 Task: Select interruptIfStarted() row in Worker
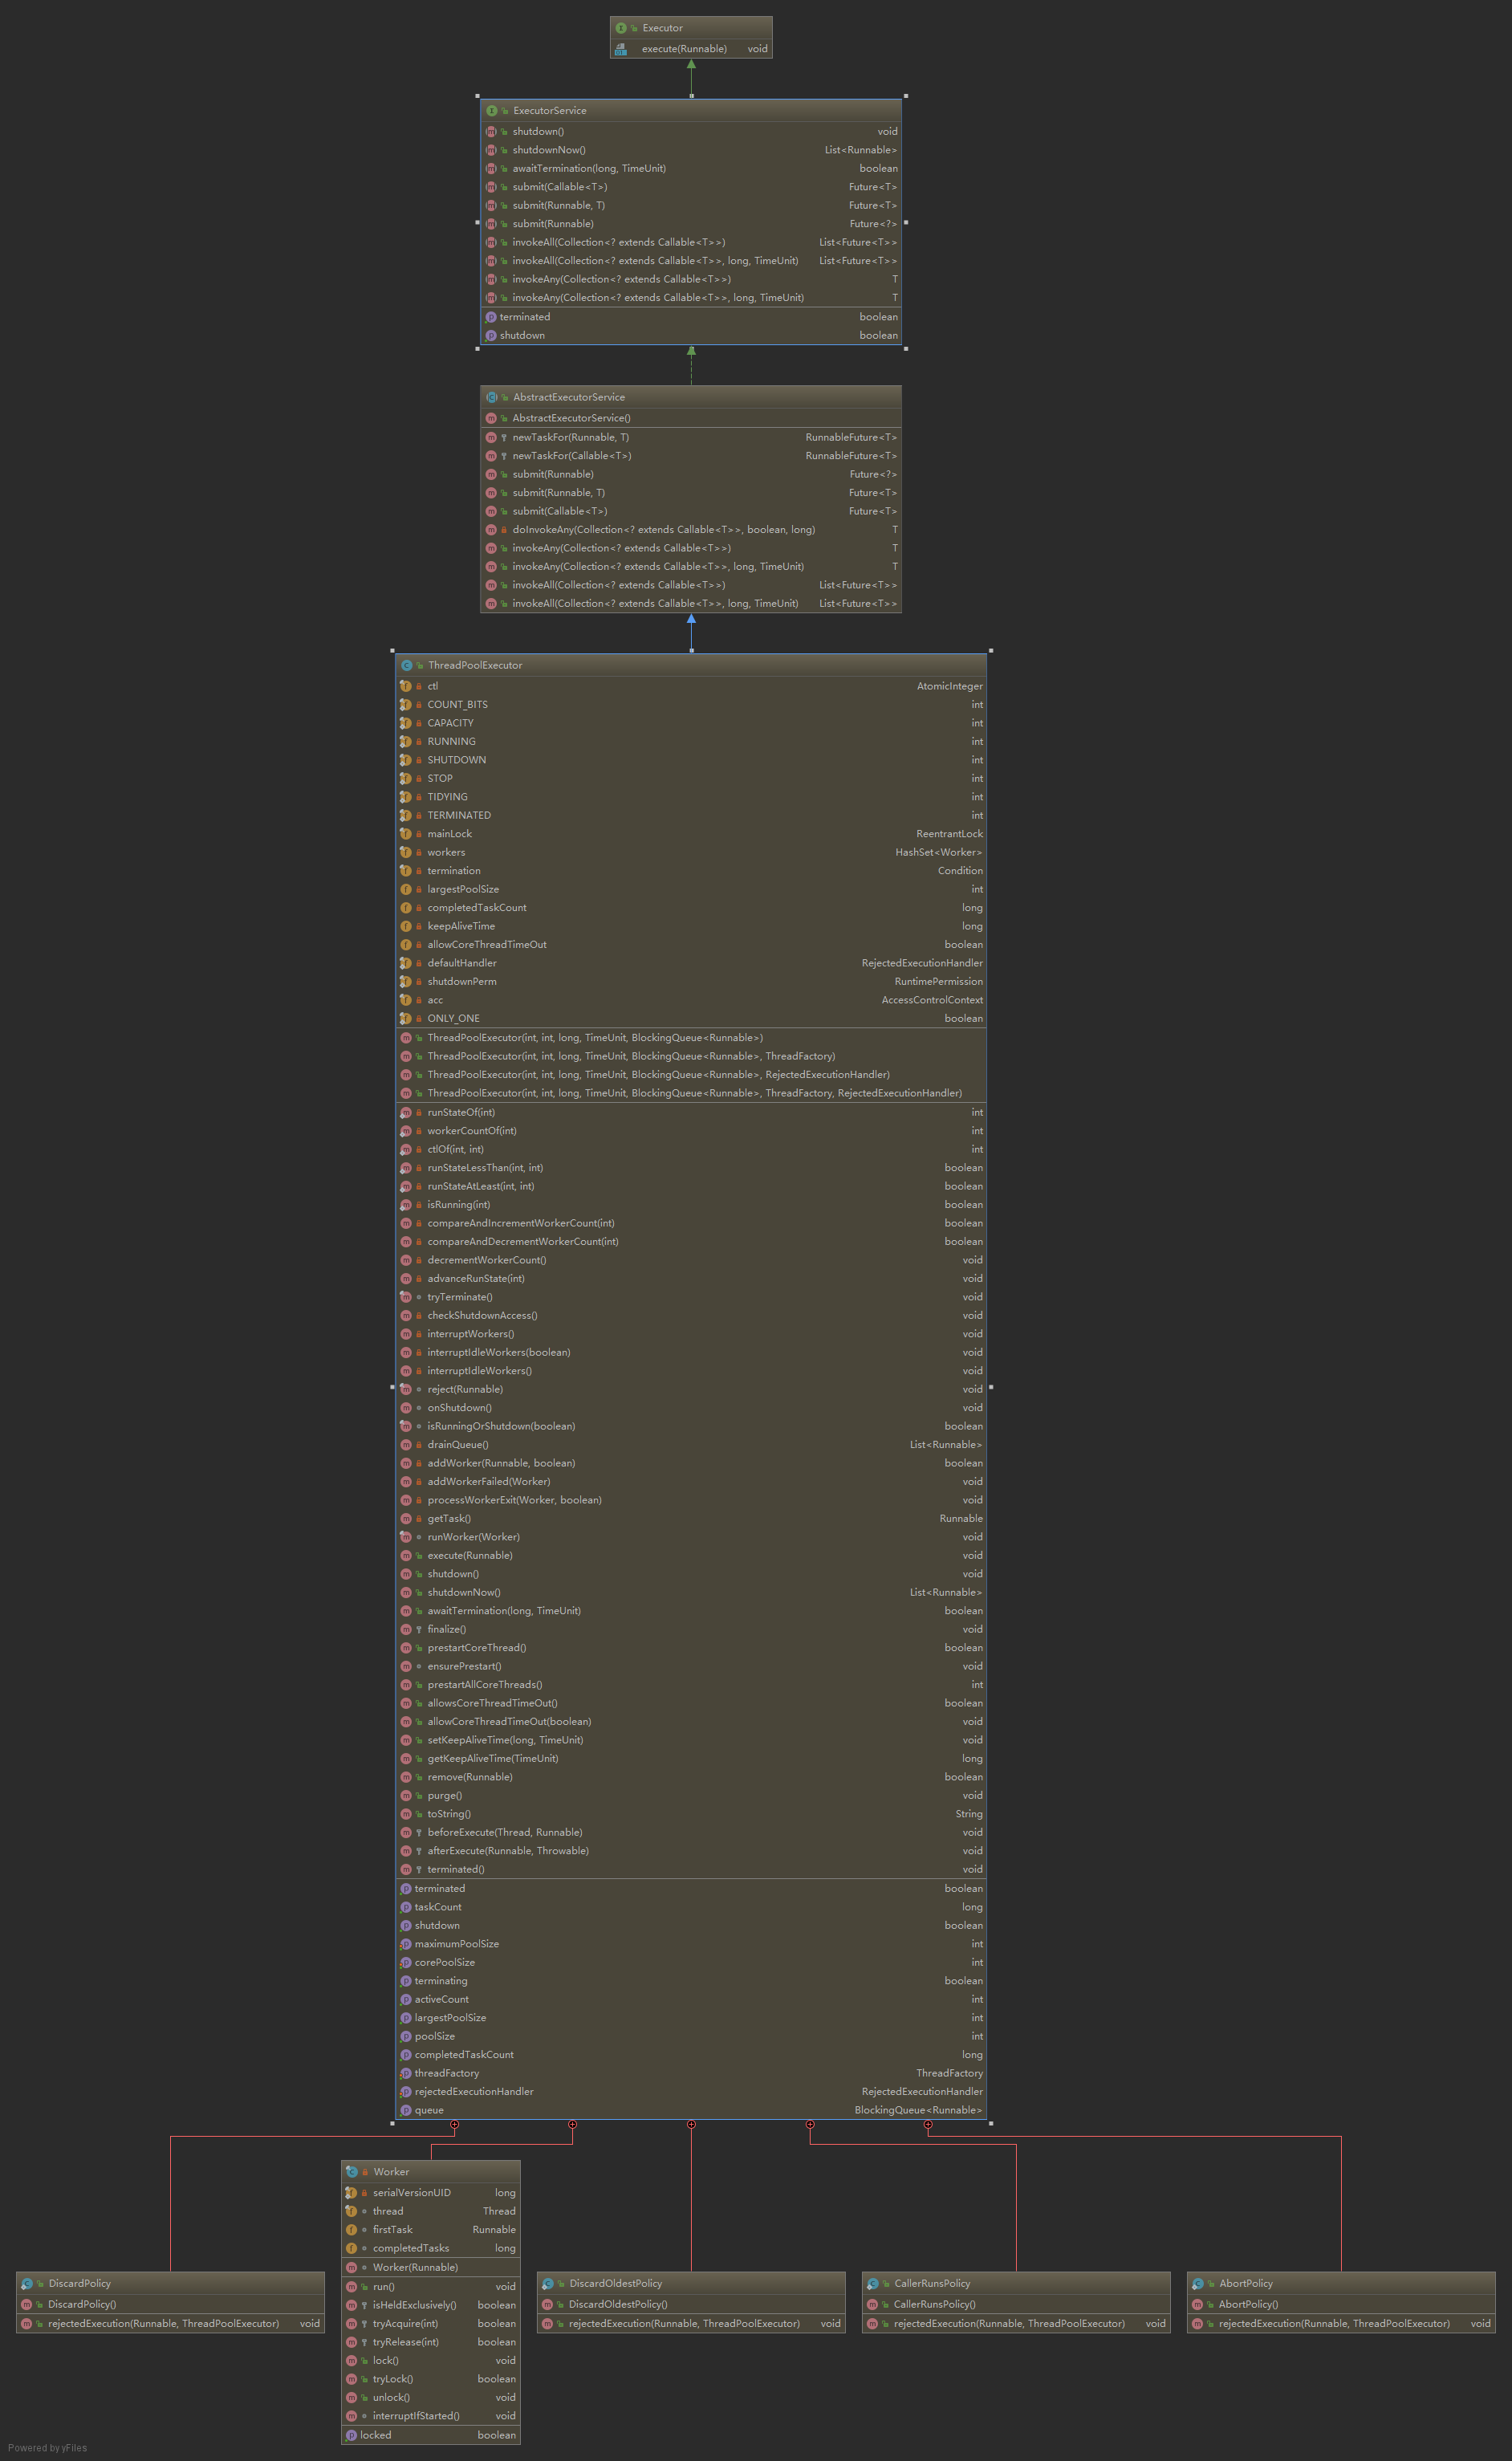(431, 2416)
